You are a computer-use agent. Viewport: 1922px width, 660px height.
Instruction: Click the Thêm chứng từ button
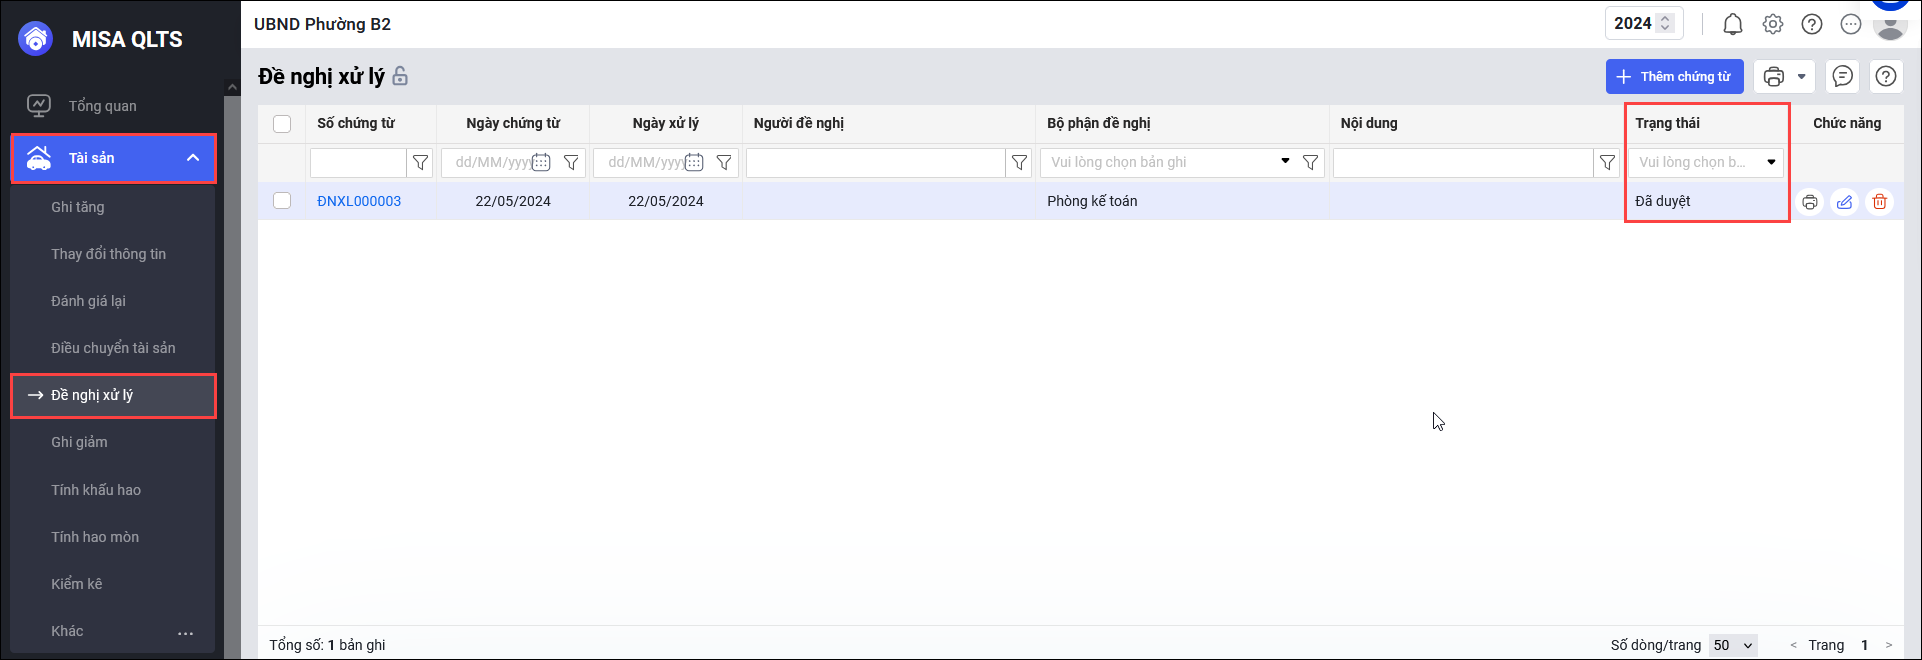(x=1674, y=76)
